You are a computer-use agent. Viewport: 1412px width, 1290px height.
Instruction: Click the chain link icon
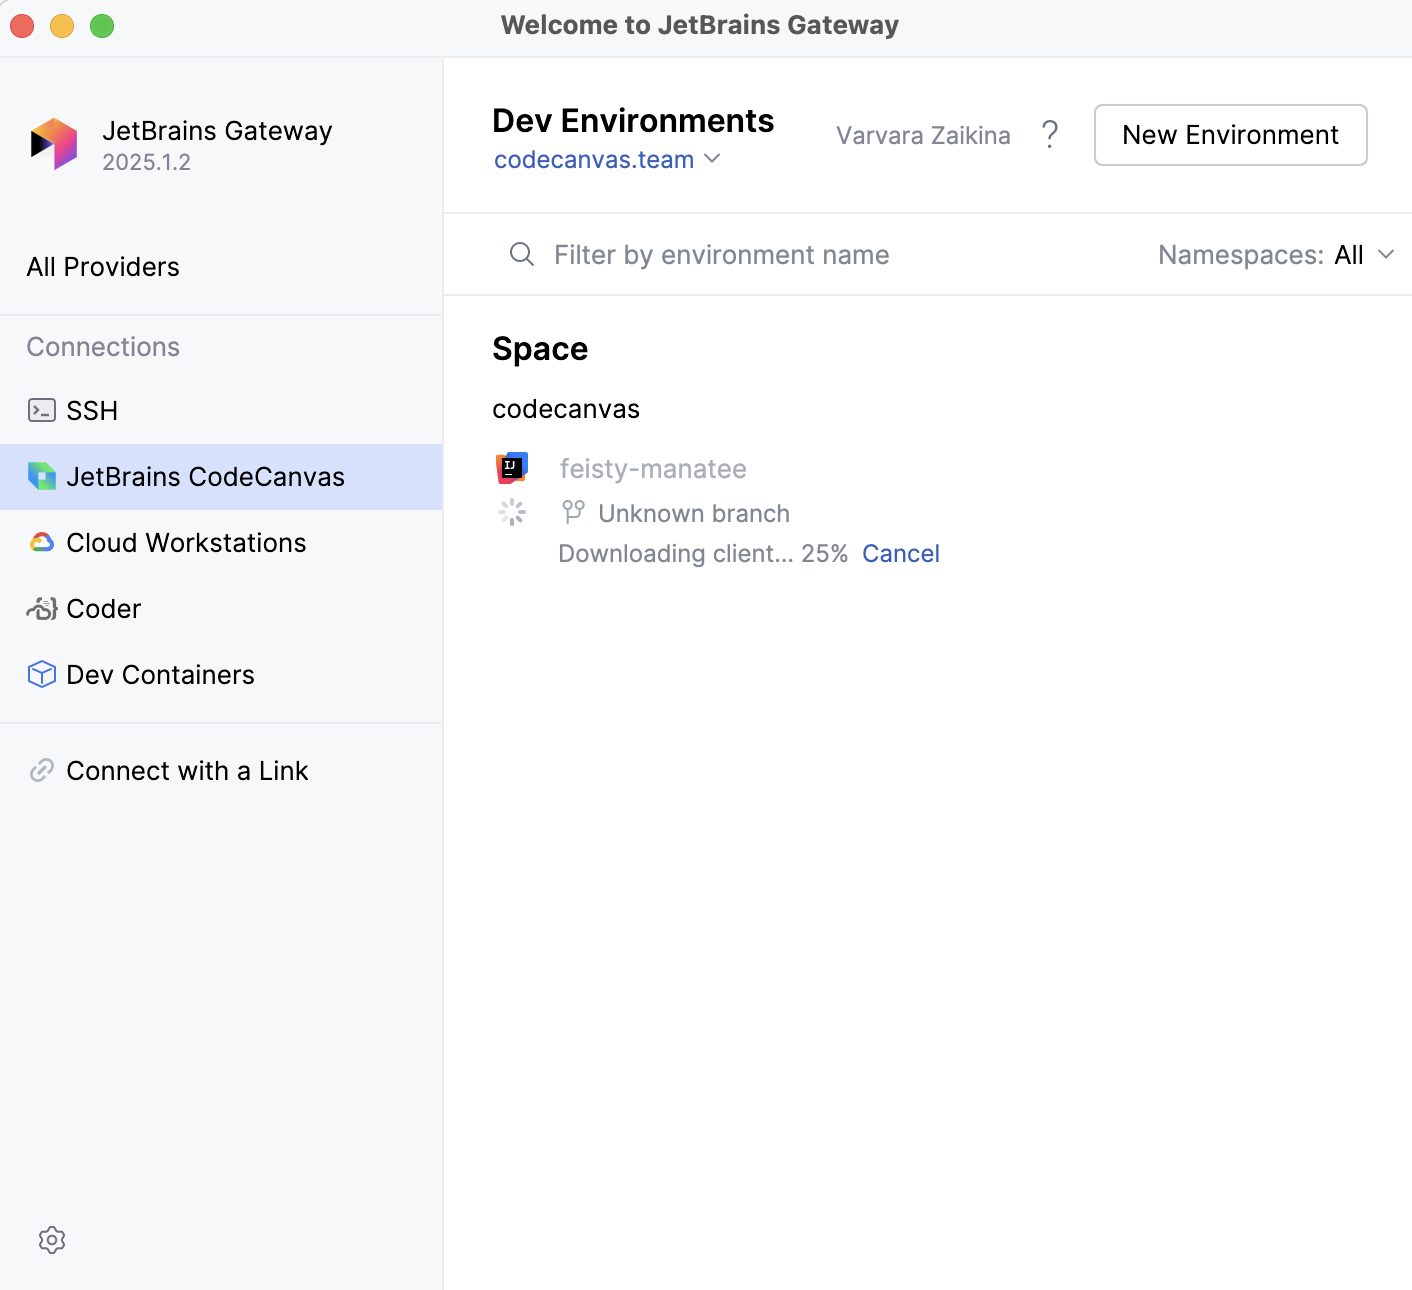pos(42,770)
